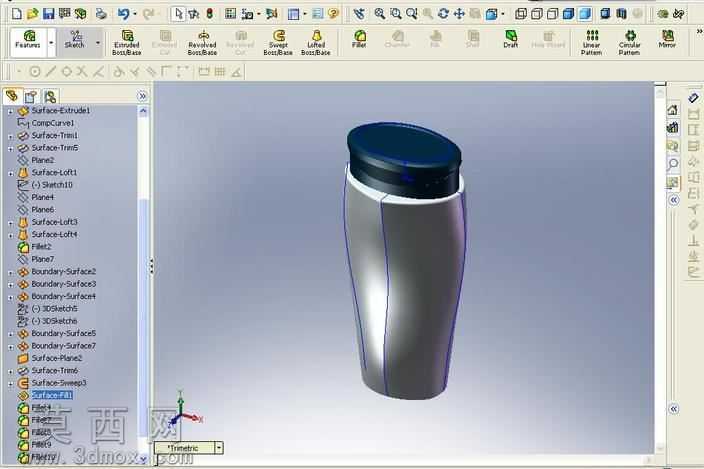Switch to Features command tab
This screenshot has width=704, height=469.
[x=28, y=43]
